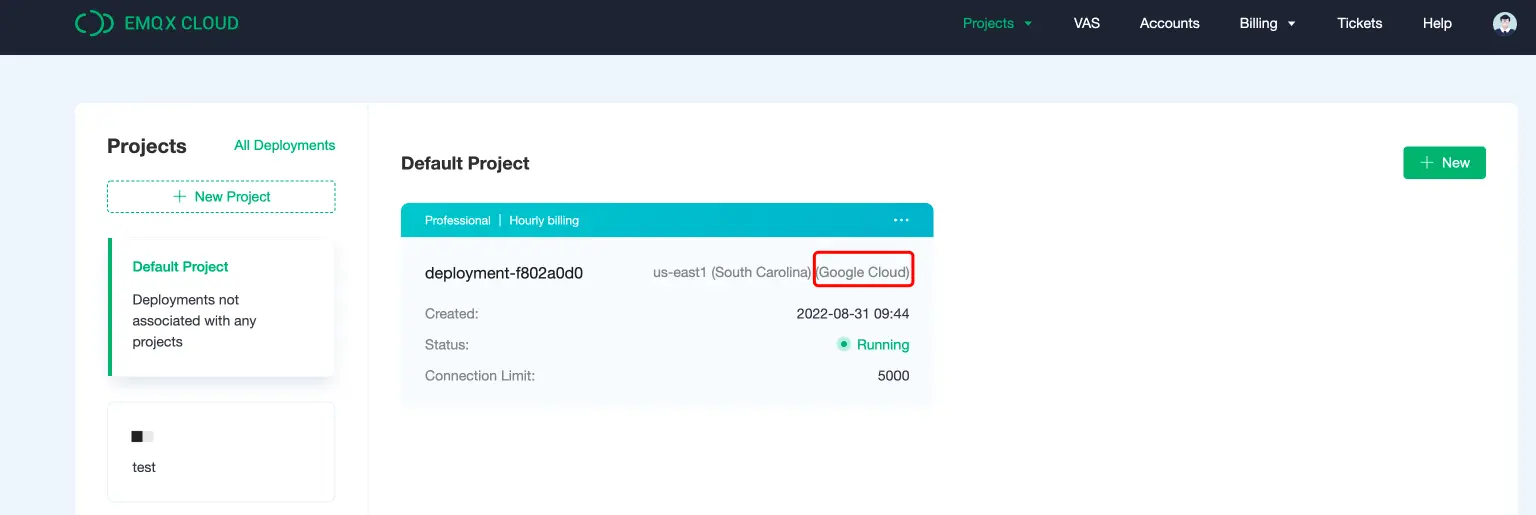Go to the Accounts page
This screenshot has height=515, width=1536.
tap(1169, 23)
